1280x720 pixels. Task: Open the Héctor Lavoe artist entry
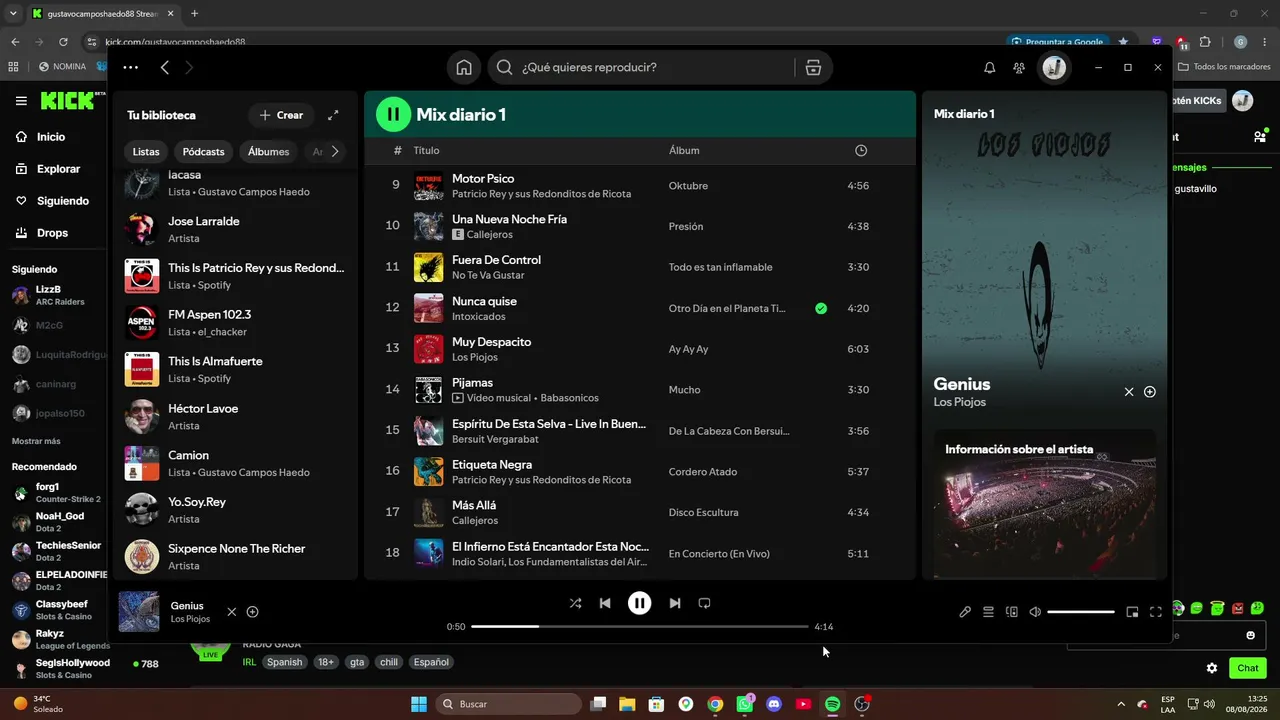[235, 416]
